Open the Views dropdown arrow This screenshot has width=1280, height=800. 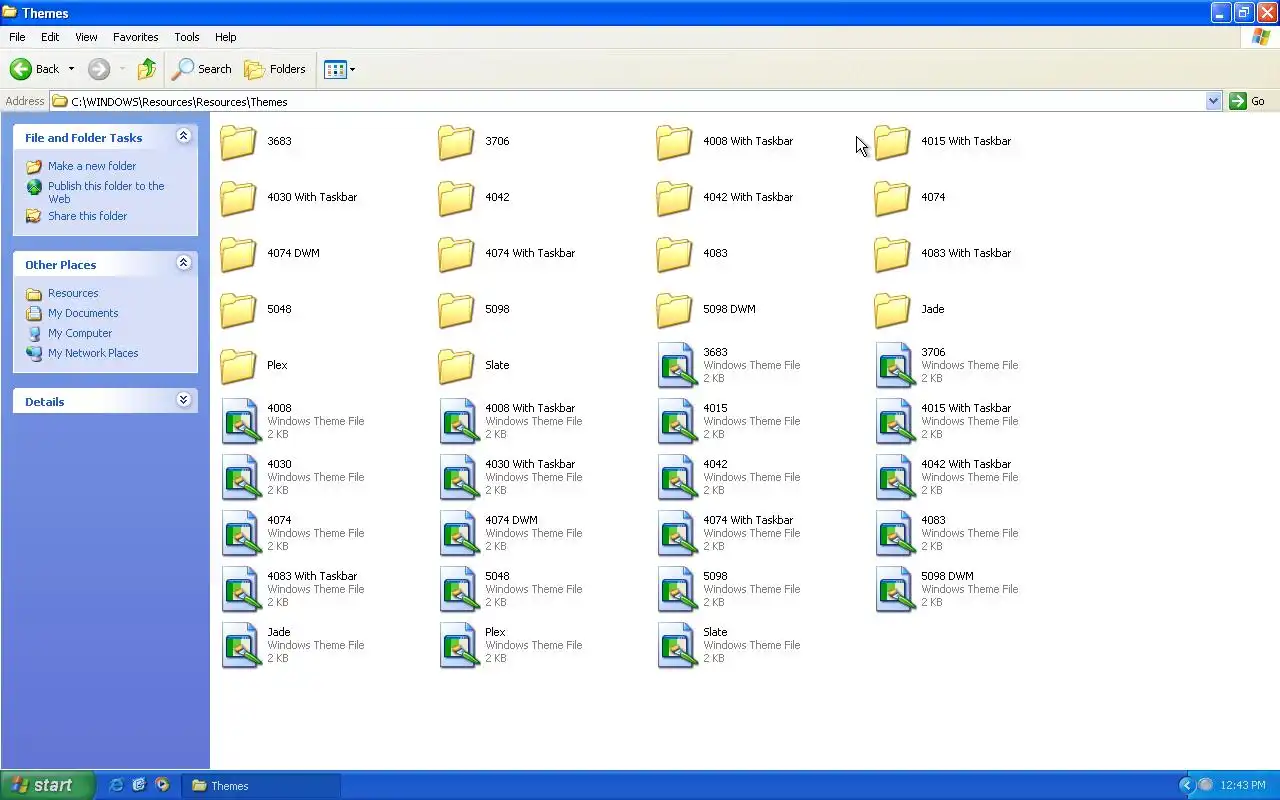click(352, 69)
